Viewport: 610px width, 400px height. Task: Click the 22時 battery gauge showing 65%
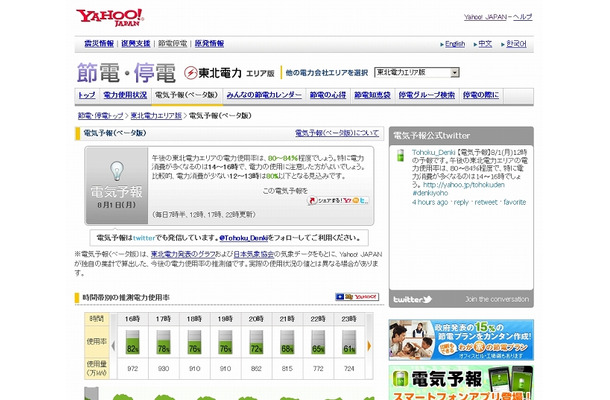pos(318,342)
